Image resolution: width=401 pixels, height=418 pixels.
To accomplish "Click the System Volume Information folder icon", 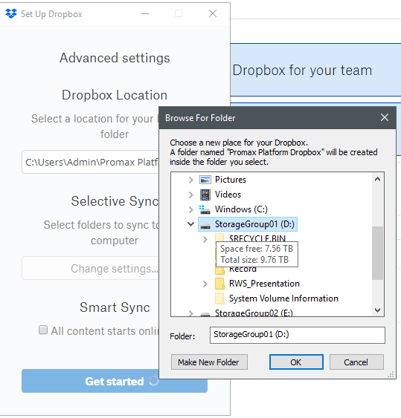I will [x=220, y=299].
